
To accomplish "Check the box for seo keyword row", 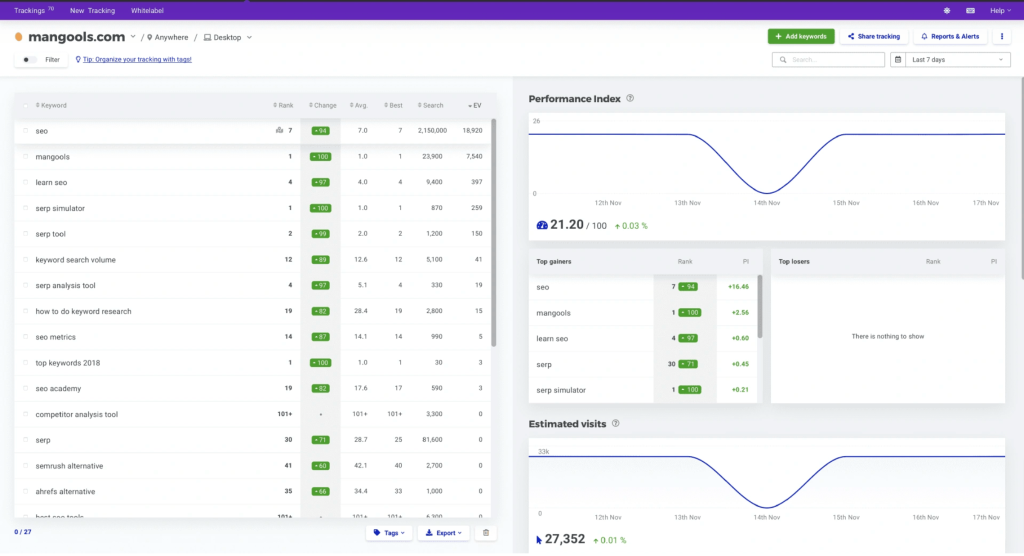I will (x=26, y=131).
